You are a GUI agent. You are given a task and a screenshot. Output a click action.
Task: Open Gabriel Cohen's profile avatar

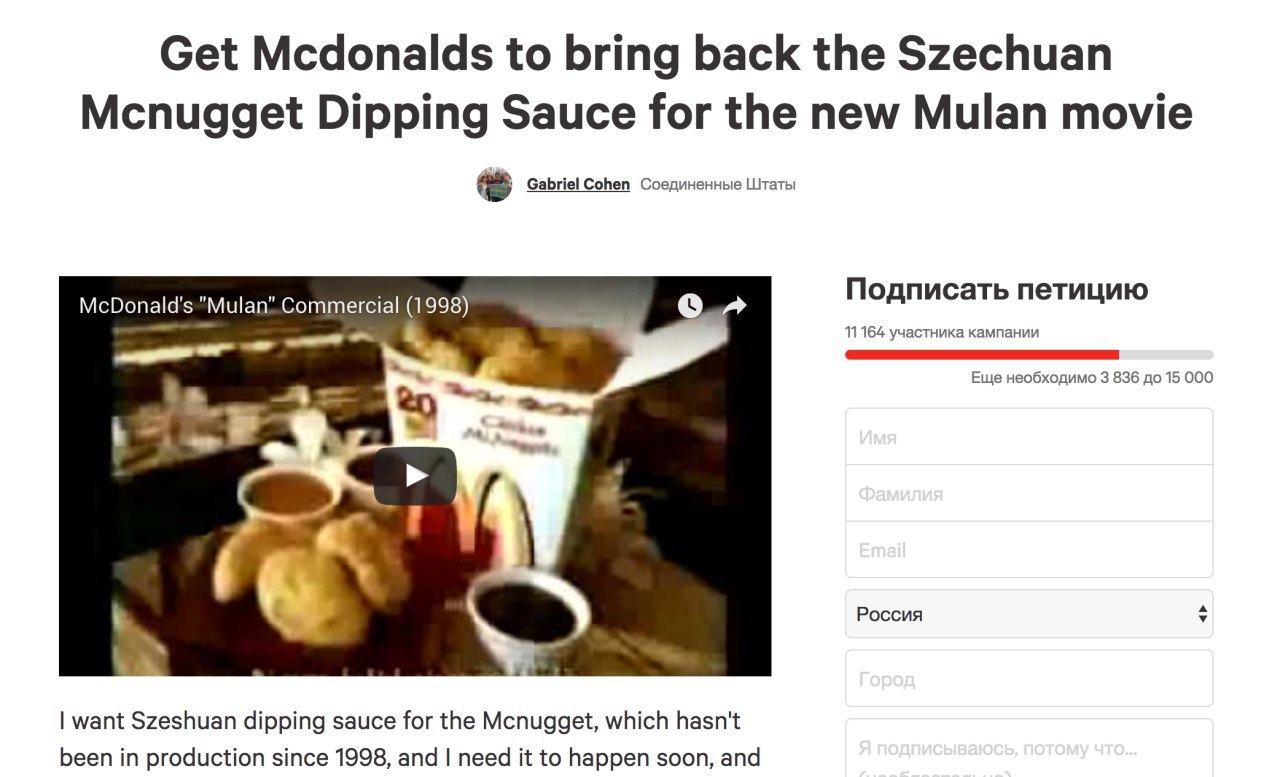[494, 184]
